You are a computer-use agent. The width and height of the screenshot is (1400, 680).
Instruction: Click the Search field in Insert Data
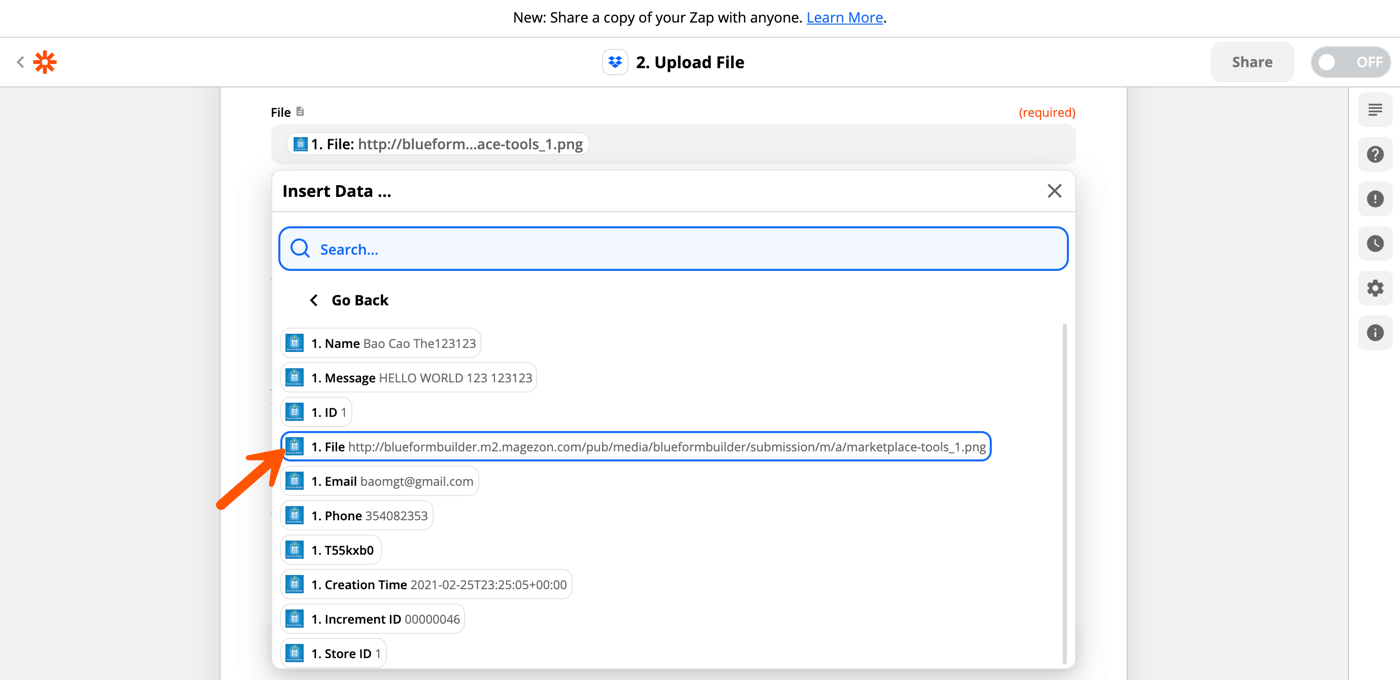672,248
